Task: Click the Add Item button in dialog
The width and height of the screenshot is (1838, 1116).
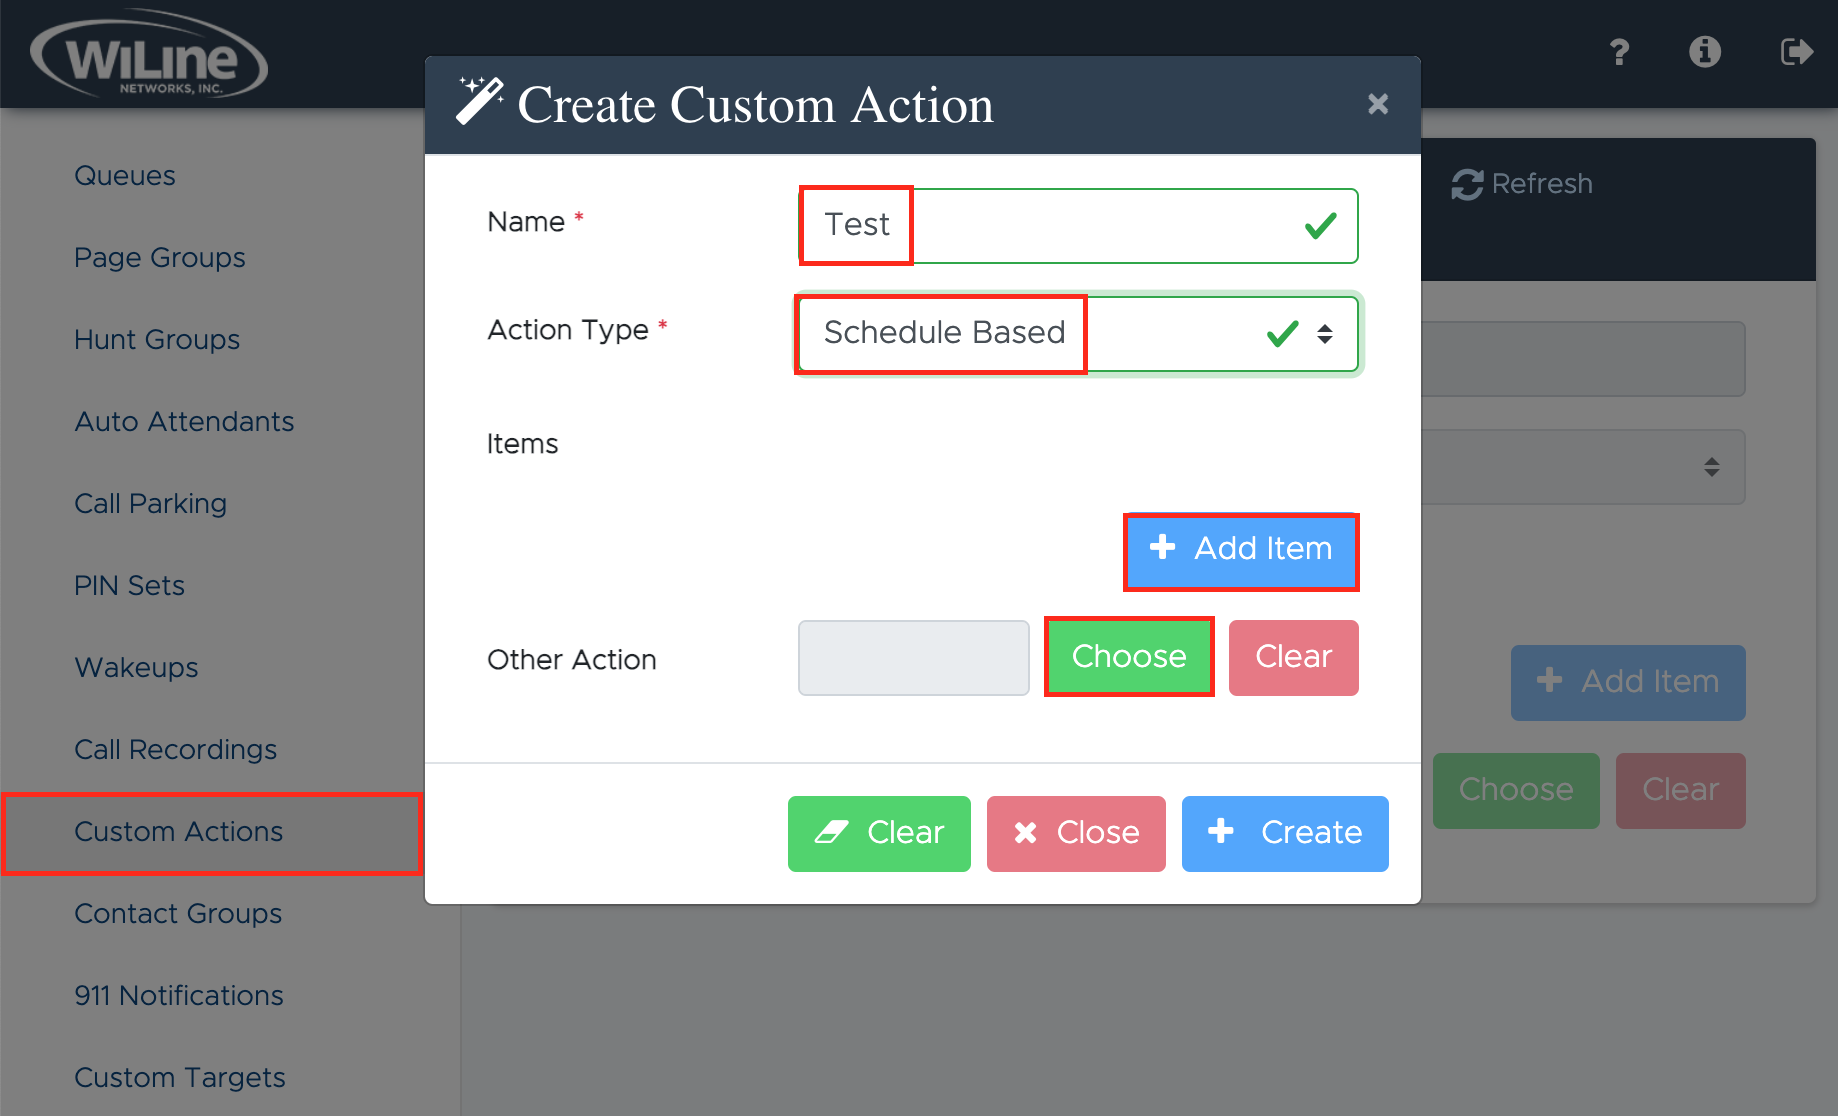Action: 1240,550
